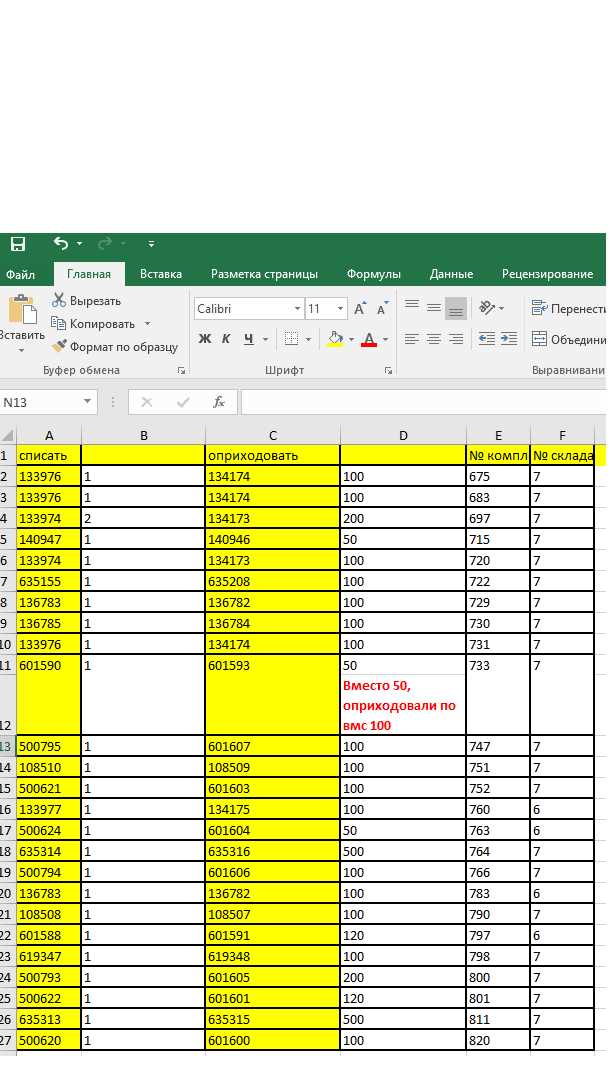The width and height of the screenshot is (612, 1068).
Task: Open the Файл tab
Action: 20,274
